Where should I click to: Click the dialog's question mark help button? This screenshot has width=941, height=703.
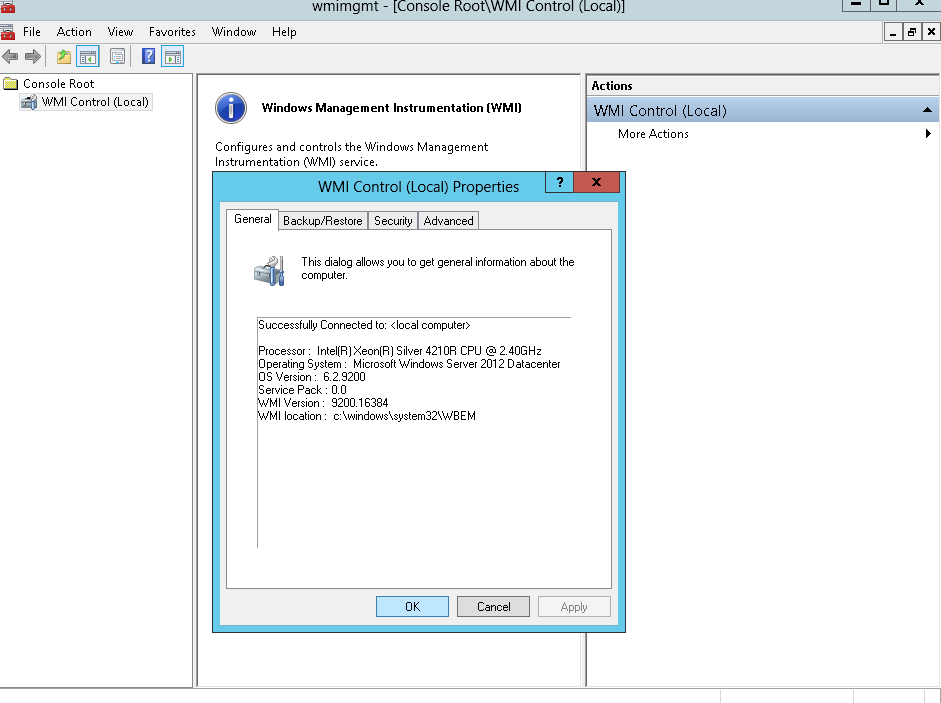(x=559, y=183)
